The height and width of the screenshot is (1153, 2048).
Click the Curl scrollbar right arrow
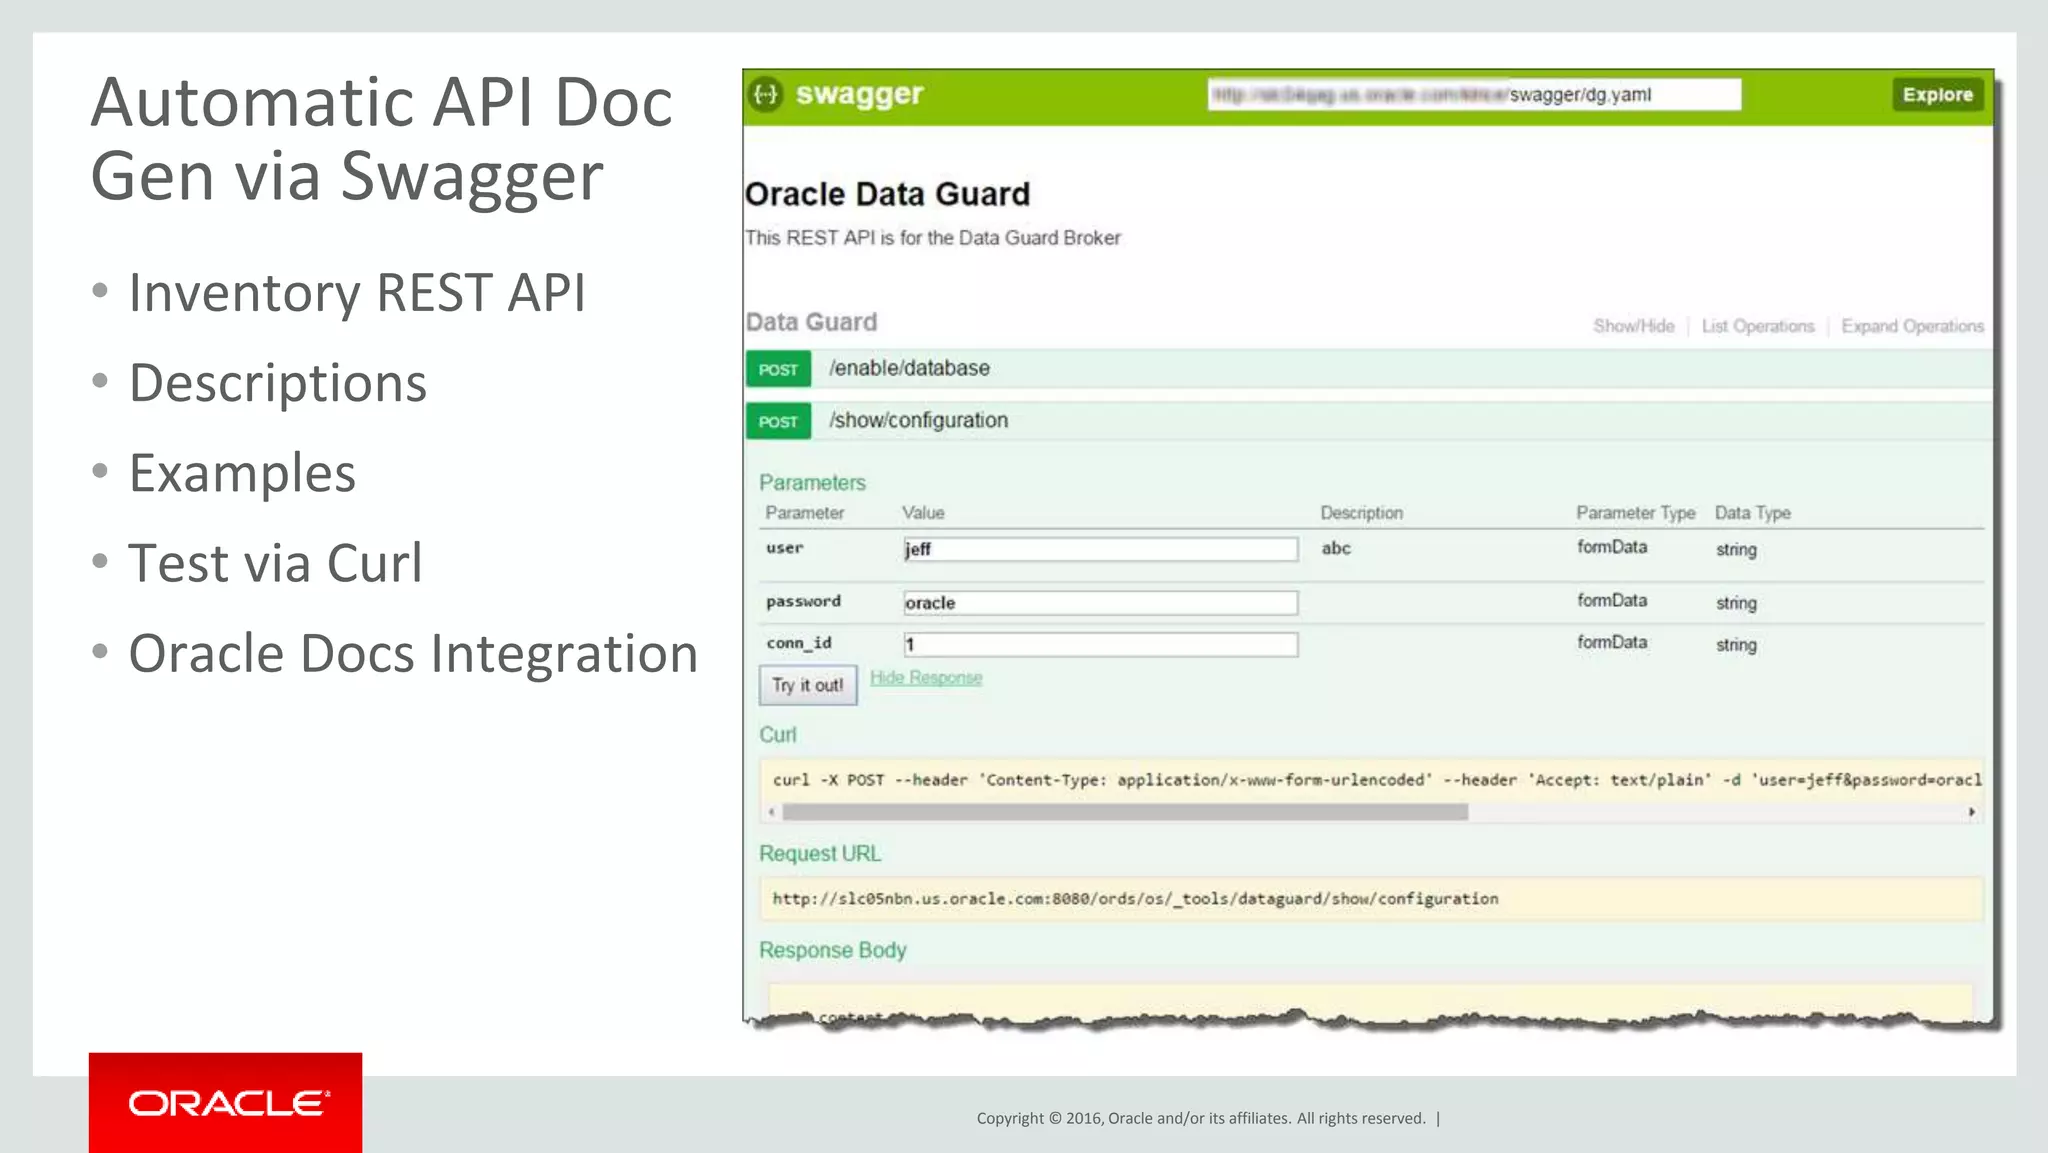pyautogui.click(x=1971, y=812)
